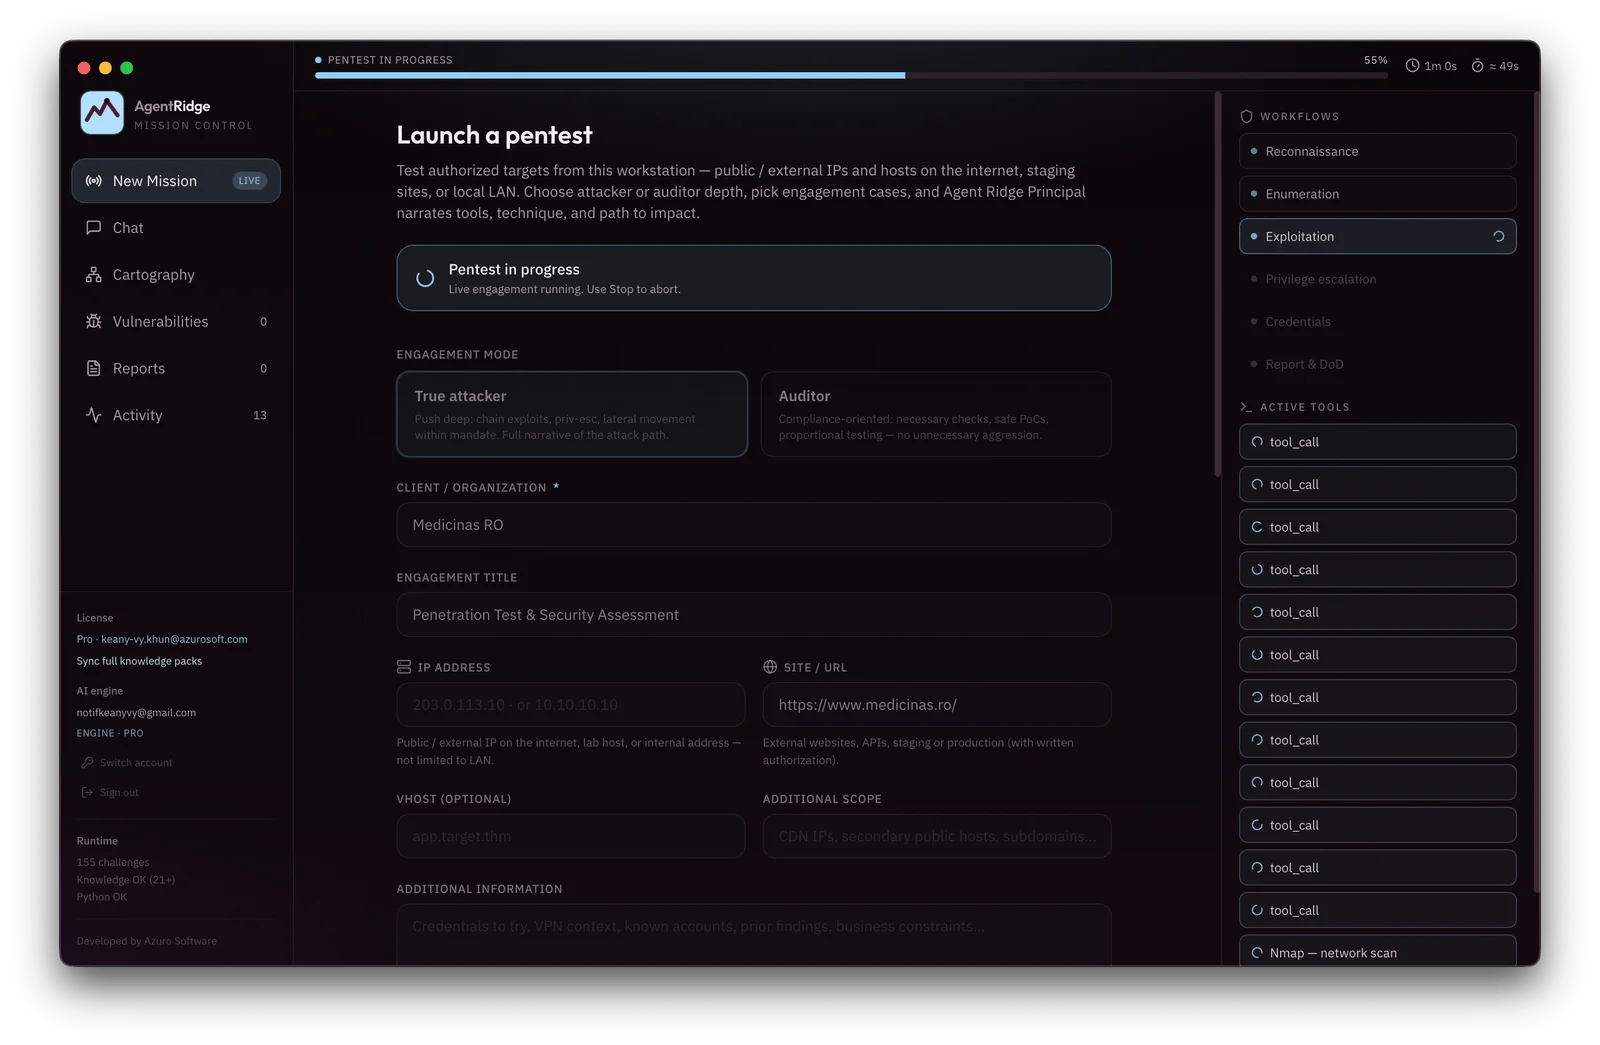Click the 55% progress percentage text
This screenshot has height=1045, width=1600.
(x=1376, y=61)
